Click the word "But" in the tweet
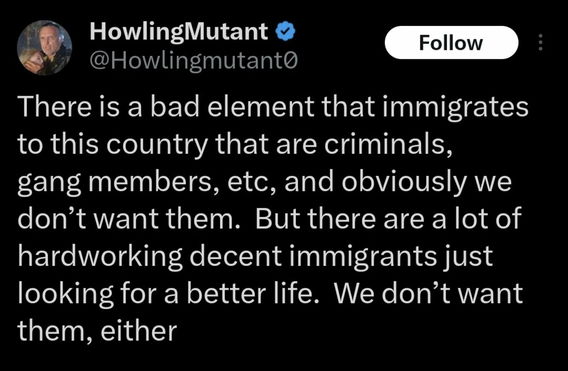This screenshot has height=371, width=568. [278, 219]
